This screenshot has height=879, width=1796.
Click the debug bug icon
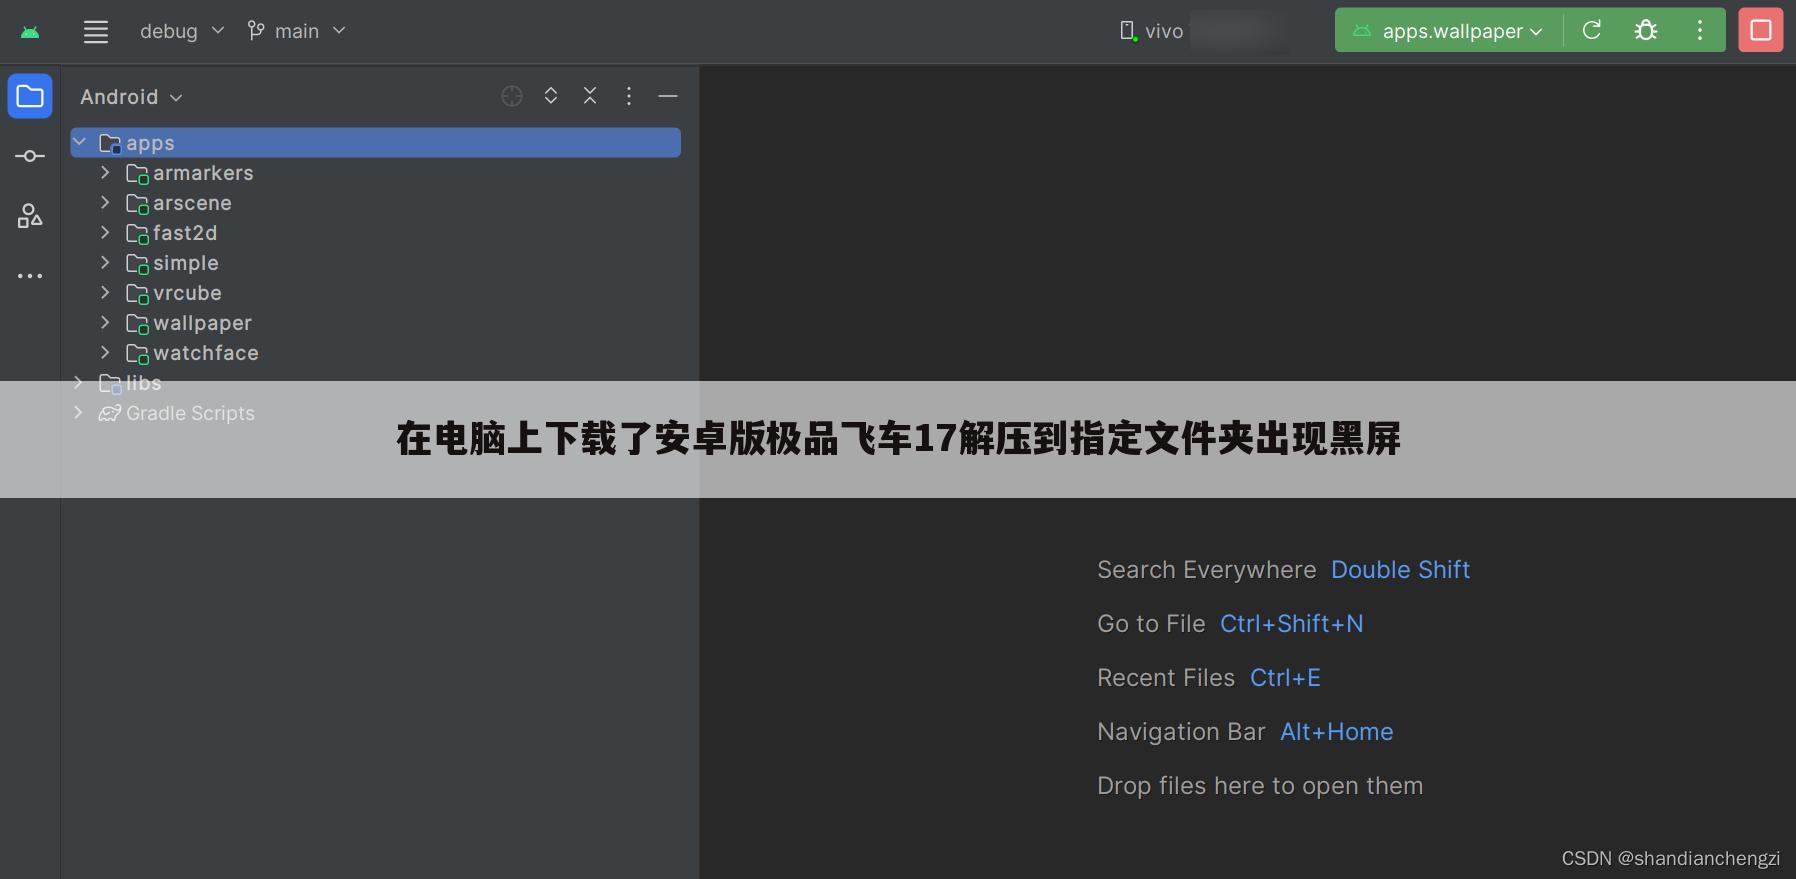(1646, 30)
